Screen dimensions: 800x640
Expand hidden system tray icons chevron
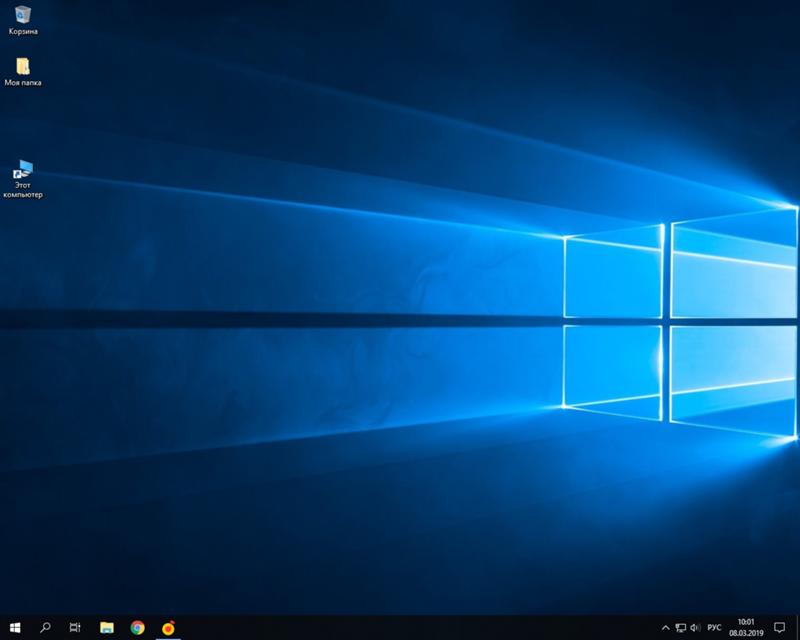click(665, 628)
